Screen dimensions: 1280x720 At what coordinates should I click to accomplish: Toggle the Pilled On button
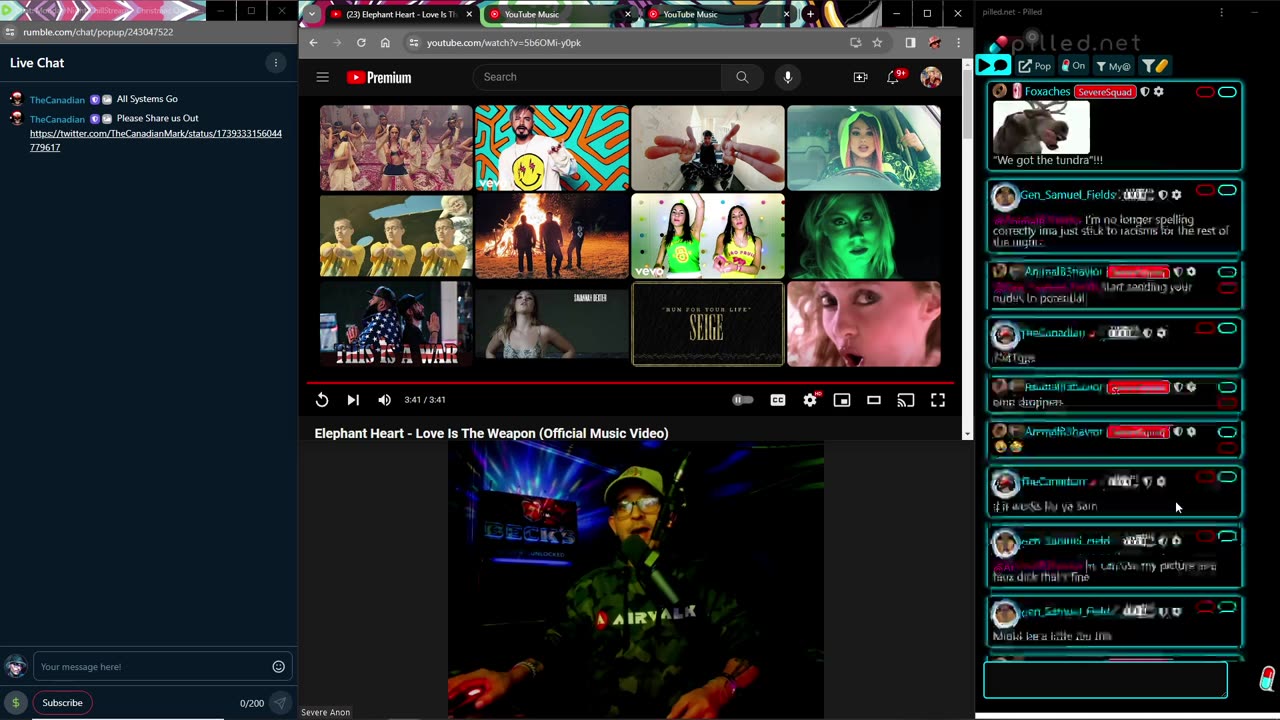[1073, 66]
